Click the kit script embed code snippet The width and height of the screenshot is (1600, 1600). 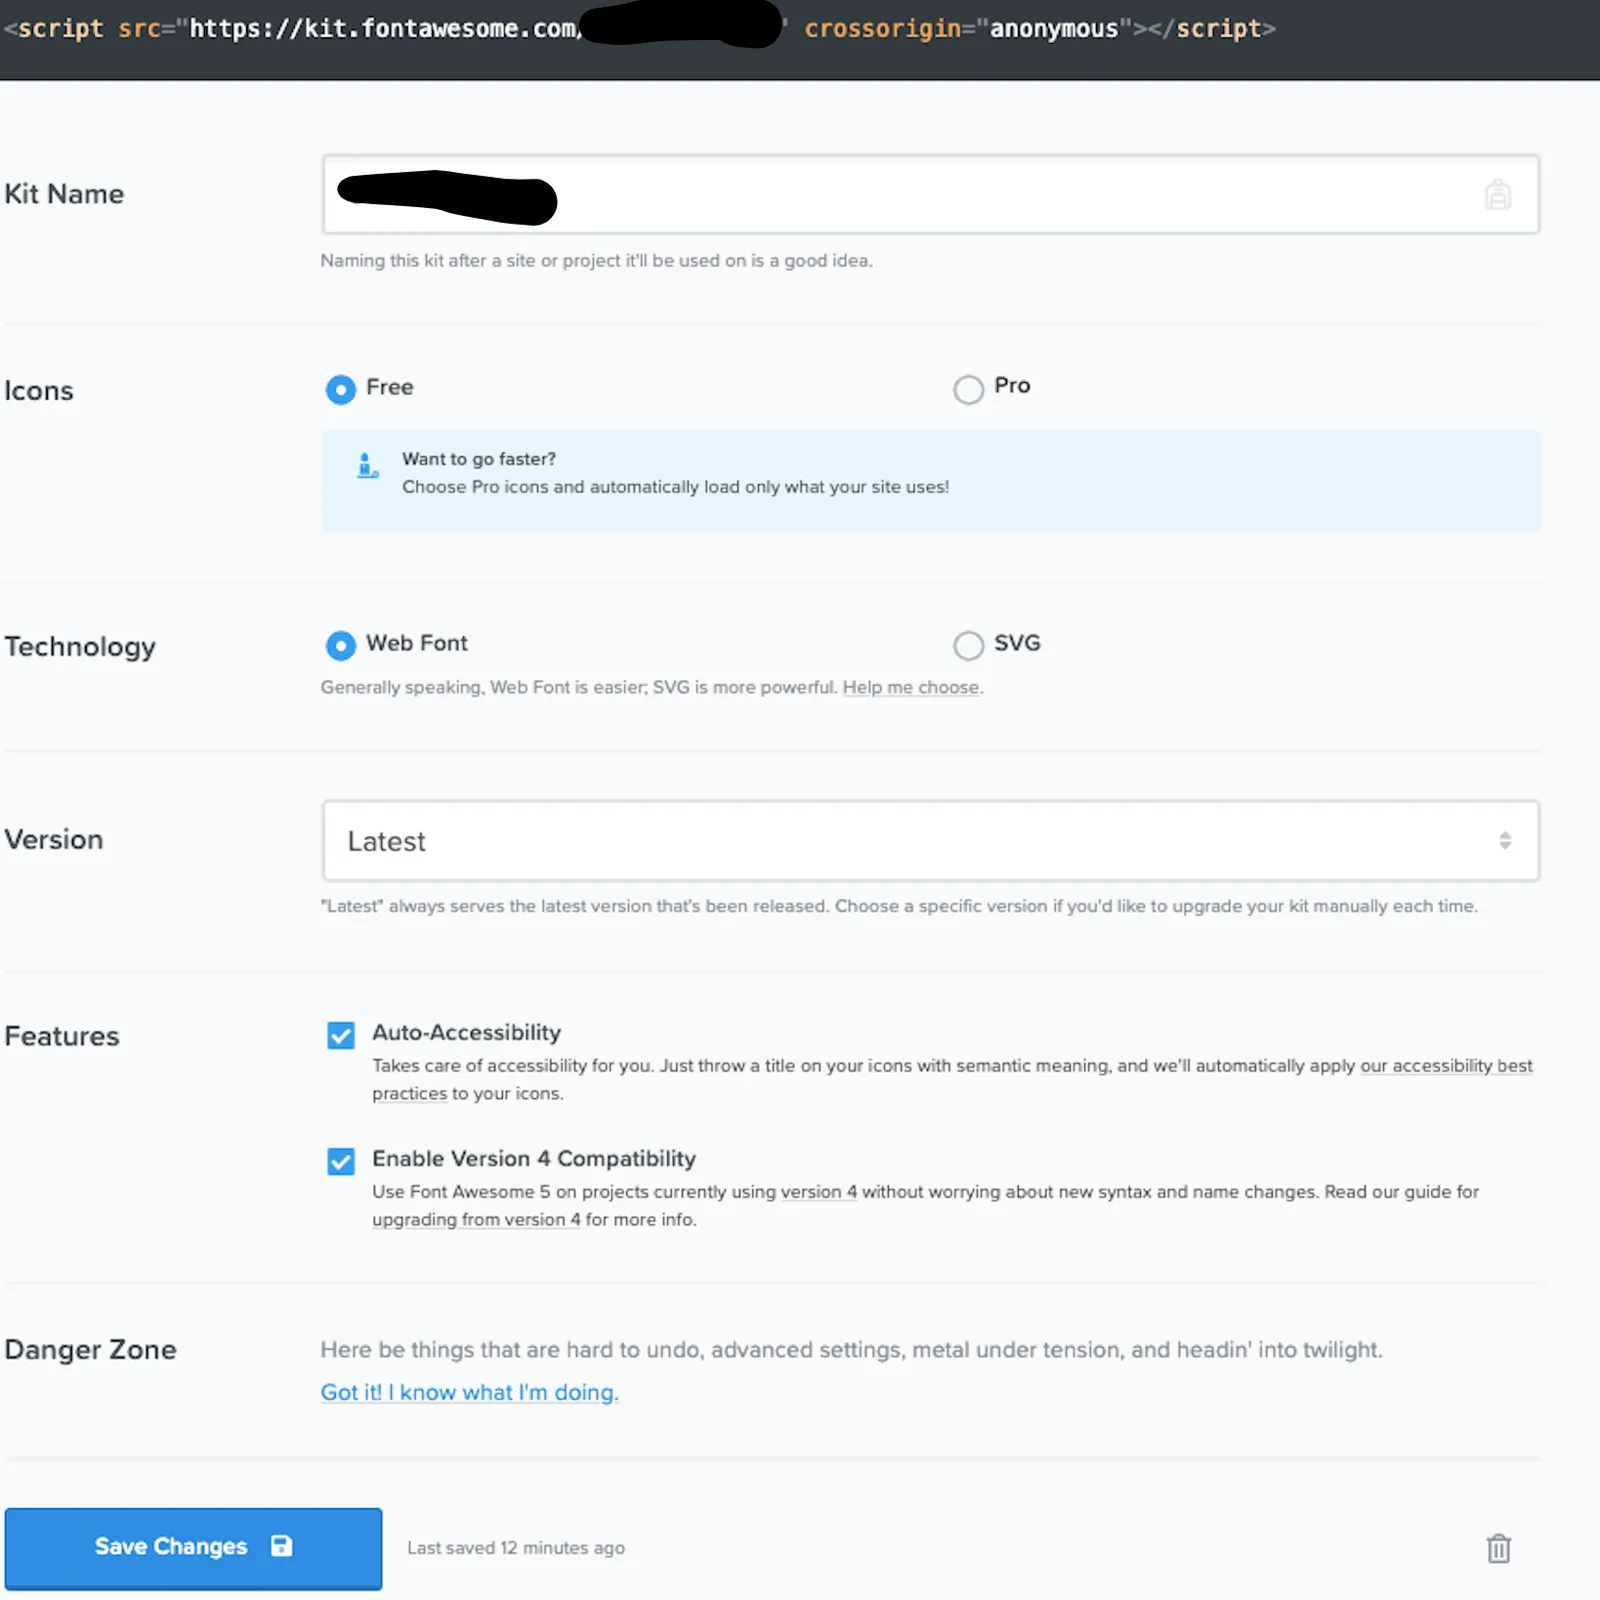coord(640,28)
